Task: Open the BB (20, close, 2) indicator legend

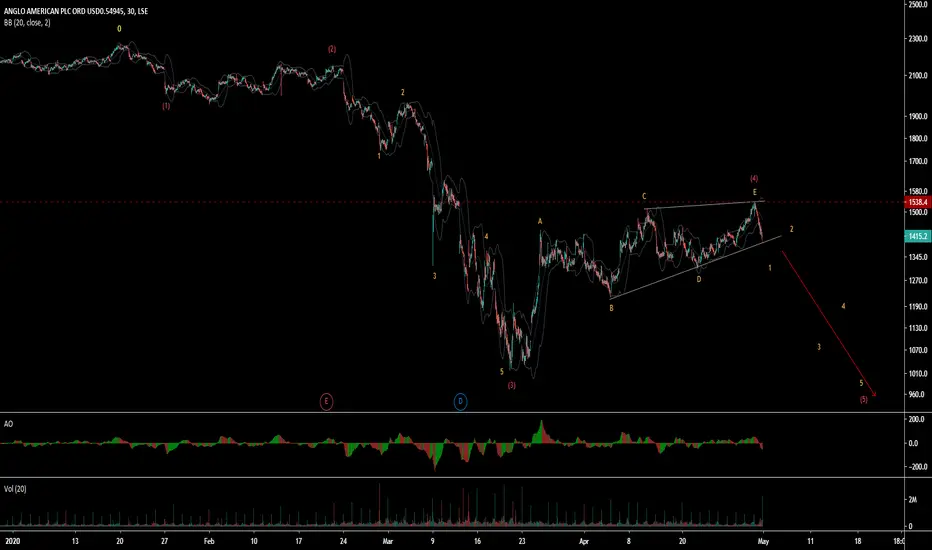Action: click(27, 23)
